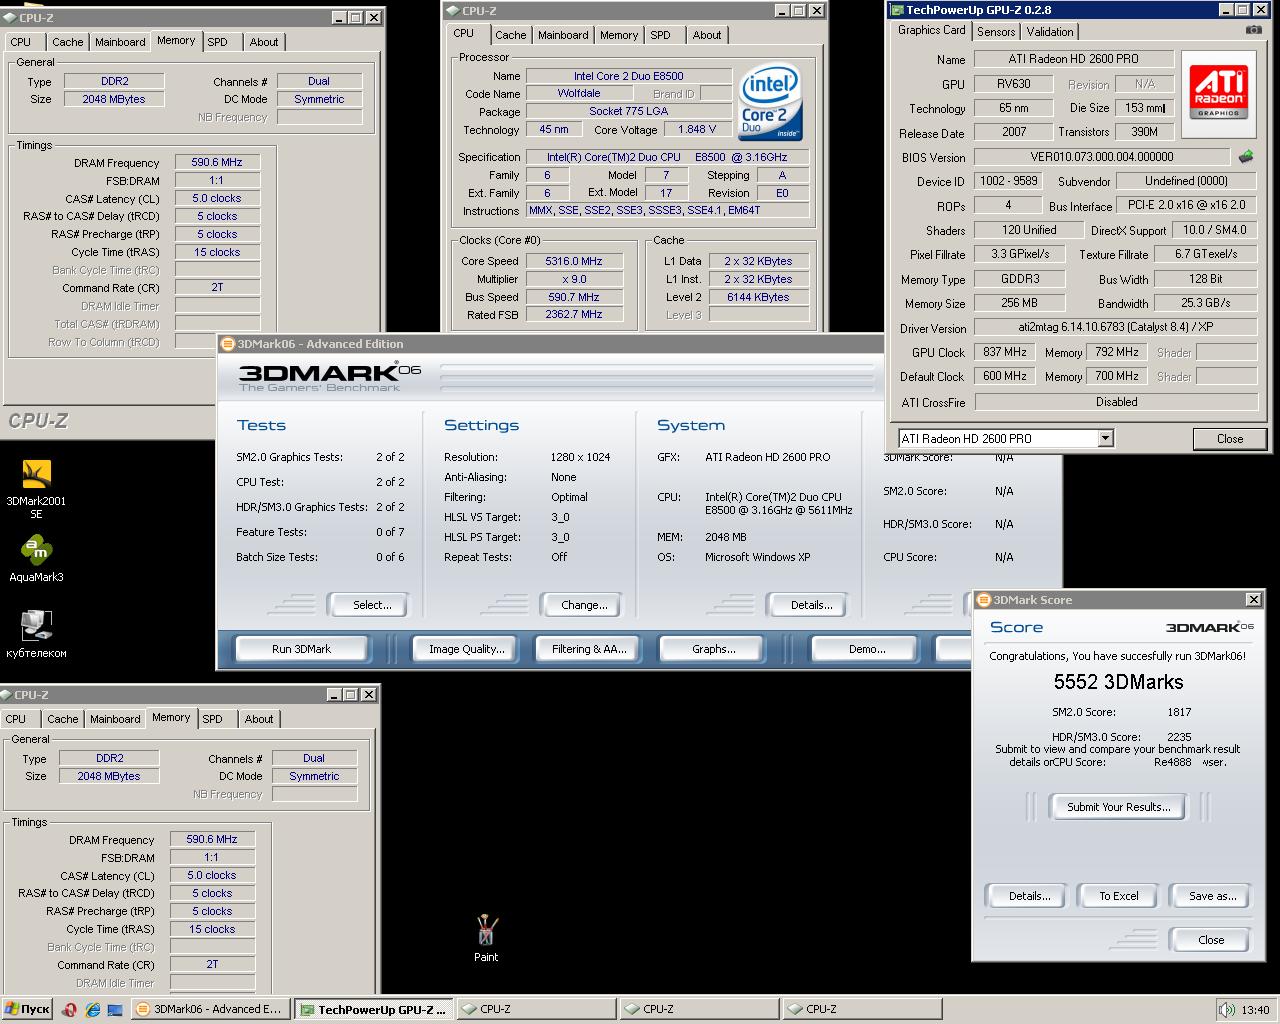
Task: Open the Cache tab in the center CPU-Z window
Action: point(510,35)
